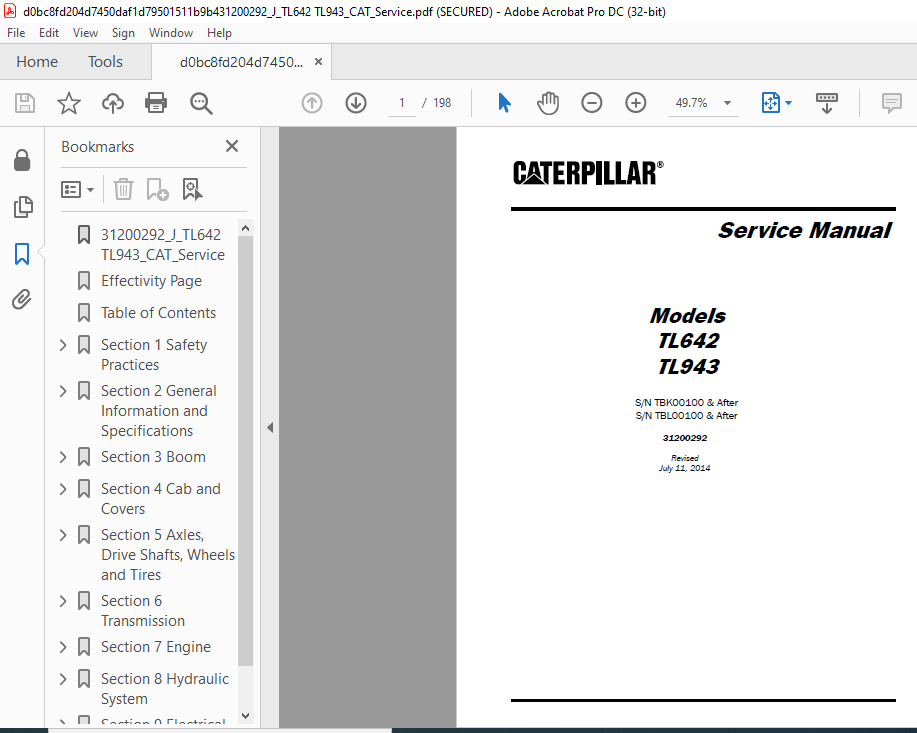917x733 pixels.
Task: Open the Sign menu
Action: tap(123, 33)
